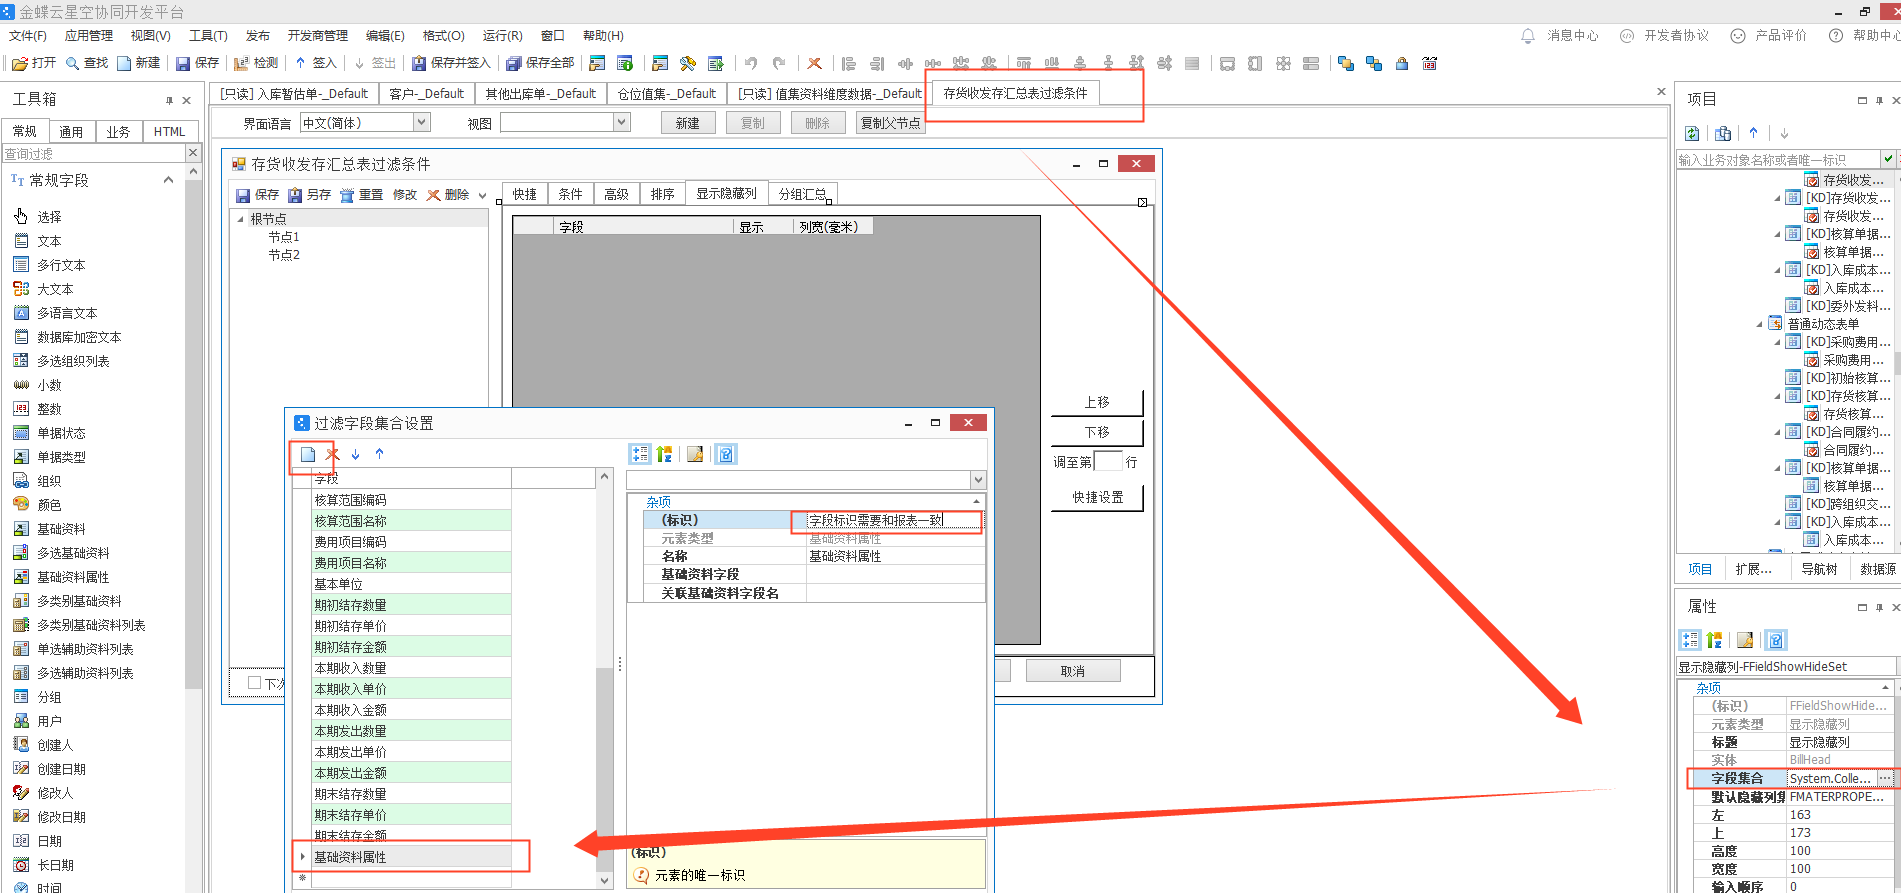The image size is (1901, 893).
Task: Click the 检测 (Check) toolbar icon
Action: (x=241, y=63)
